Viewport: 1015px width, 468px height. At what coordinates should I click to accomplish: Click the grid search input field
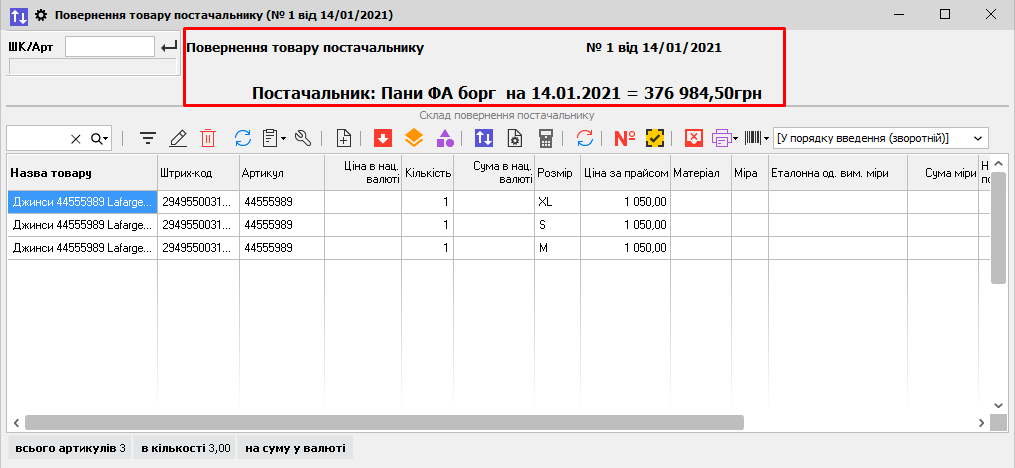point(38,139)
